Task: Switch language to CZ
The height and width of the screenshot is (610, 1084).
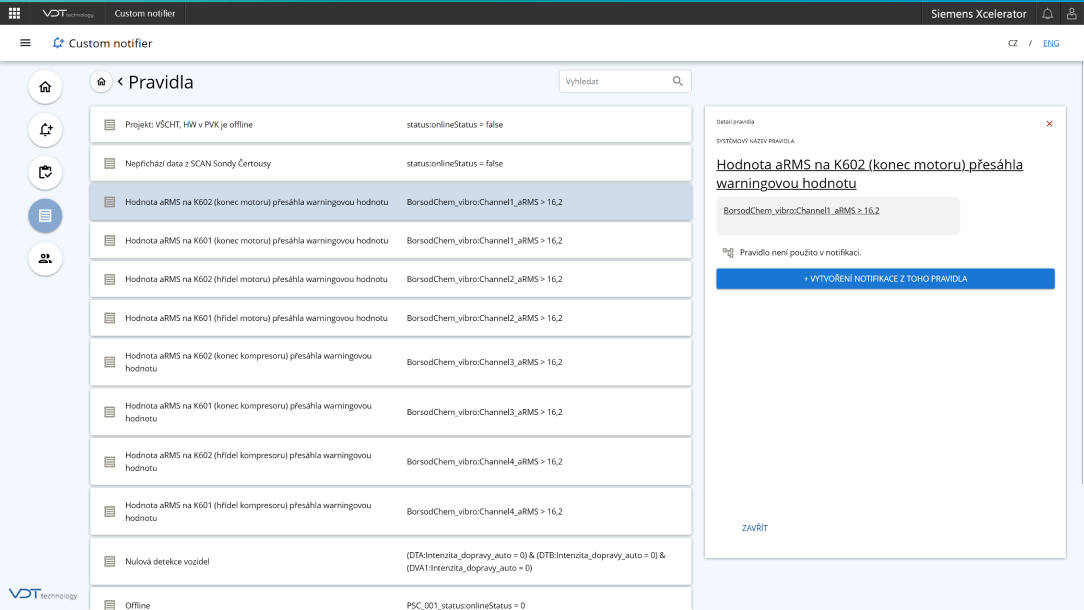Action: (x=1013, y=43)
